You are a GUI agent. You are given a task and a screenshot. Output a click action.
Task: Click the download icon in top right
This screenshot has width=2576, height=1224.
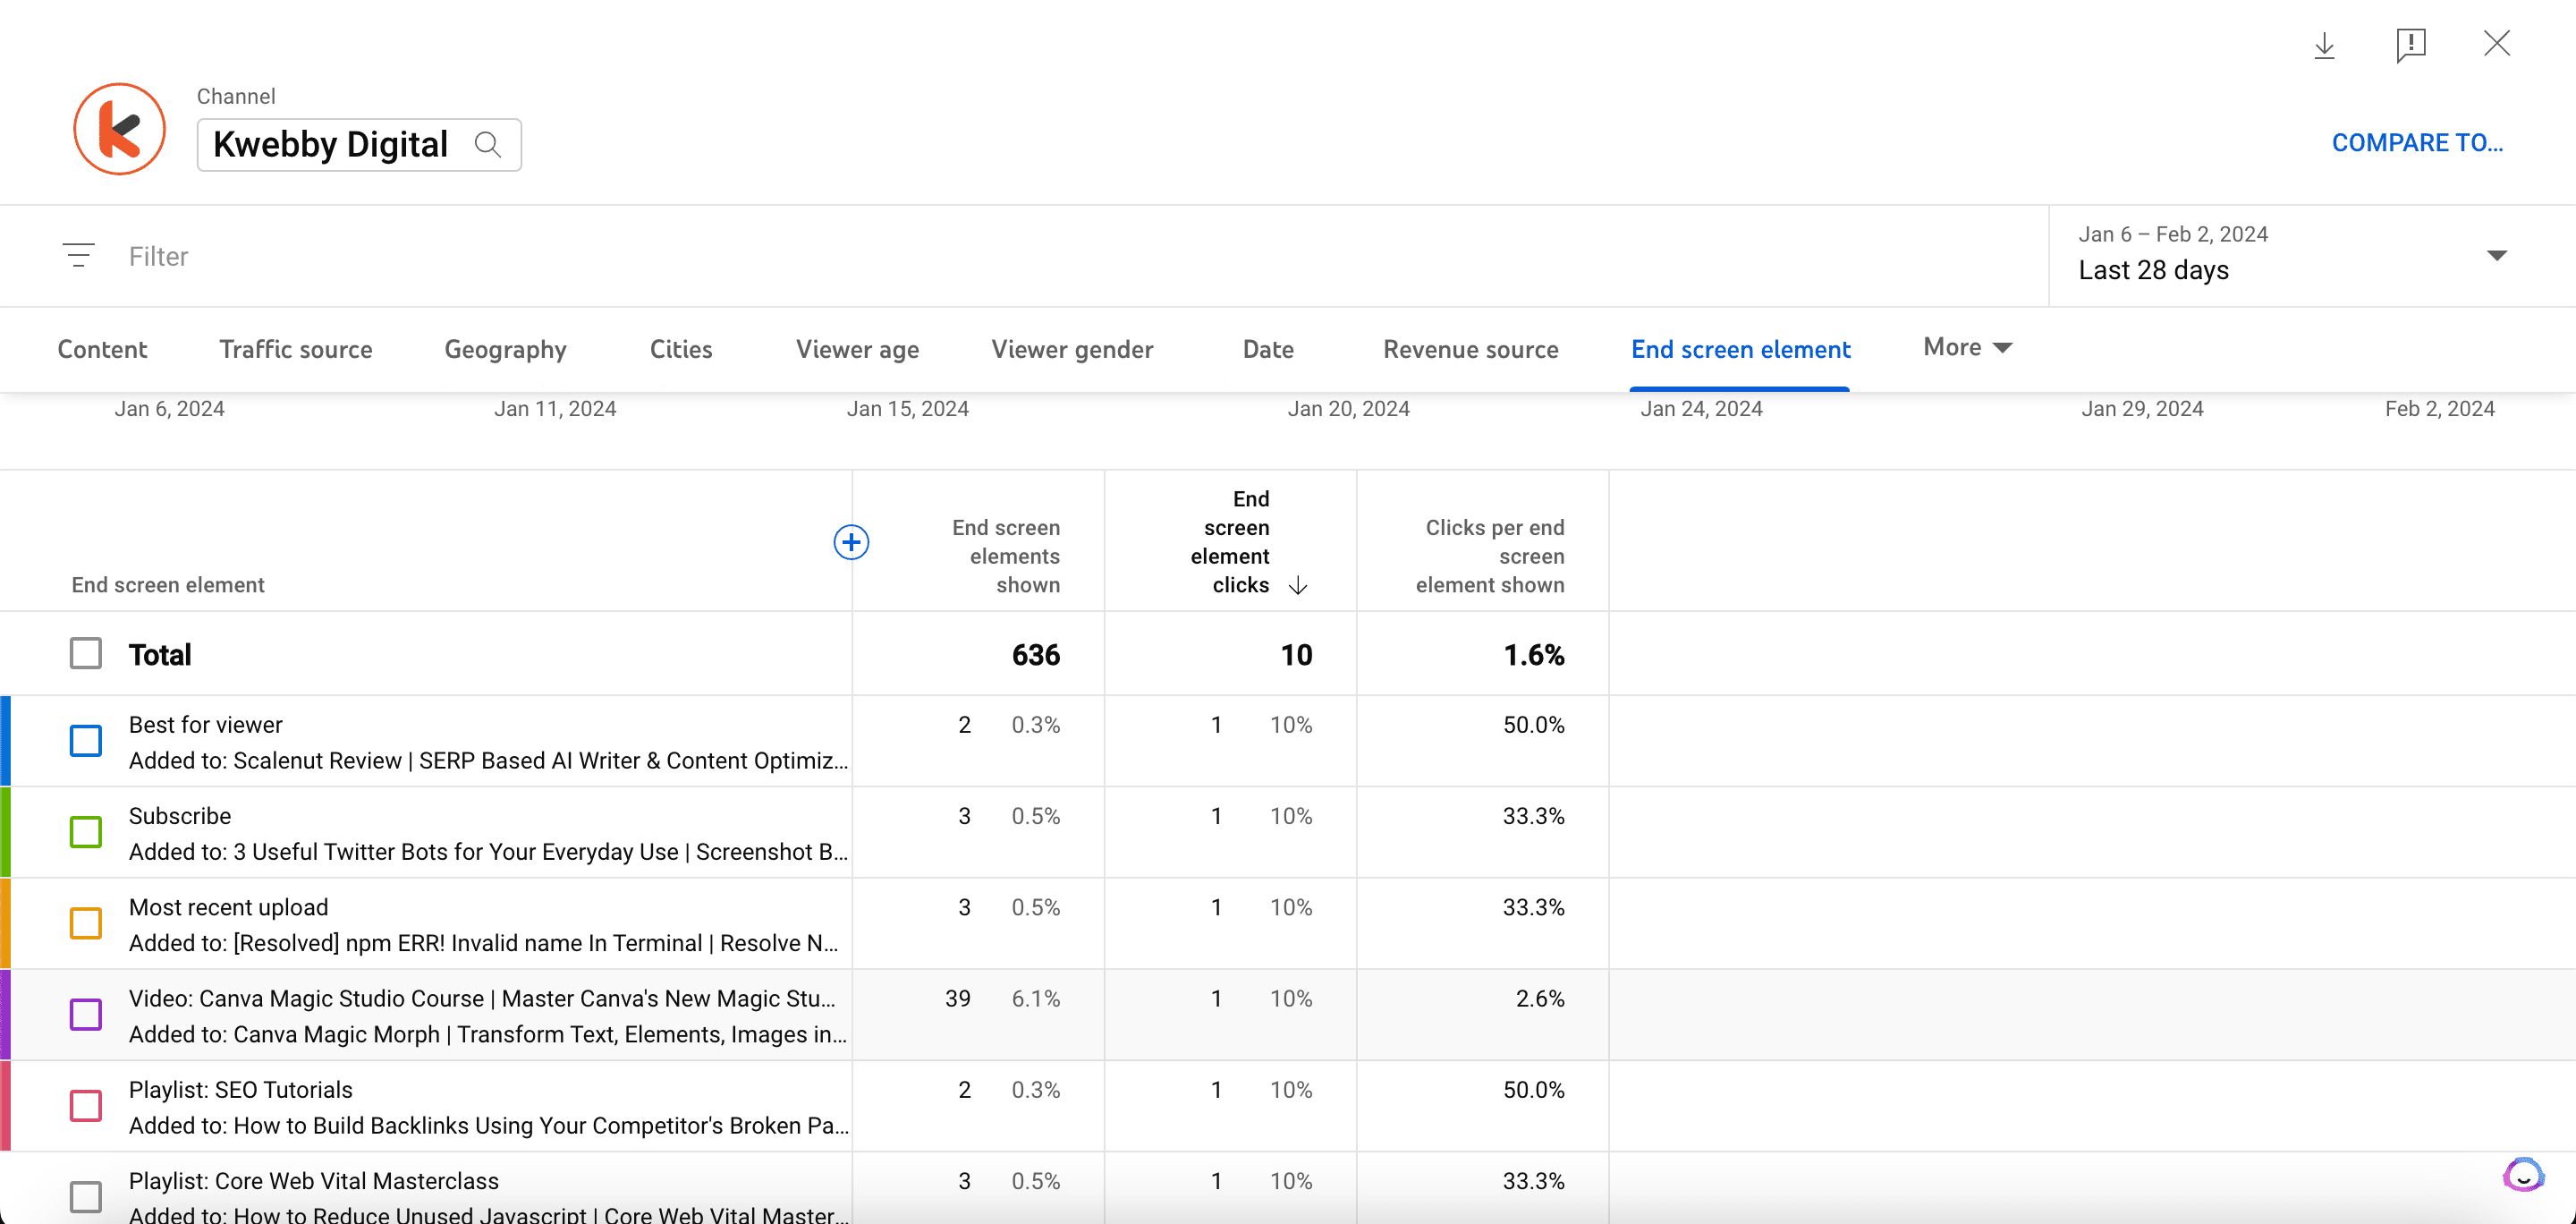tap(2326, 43)
